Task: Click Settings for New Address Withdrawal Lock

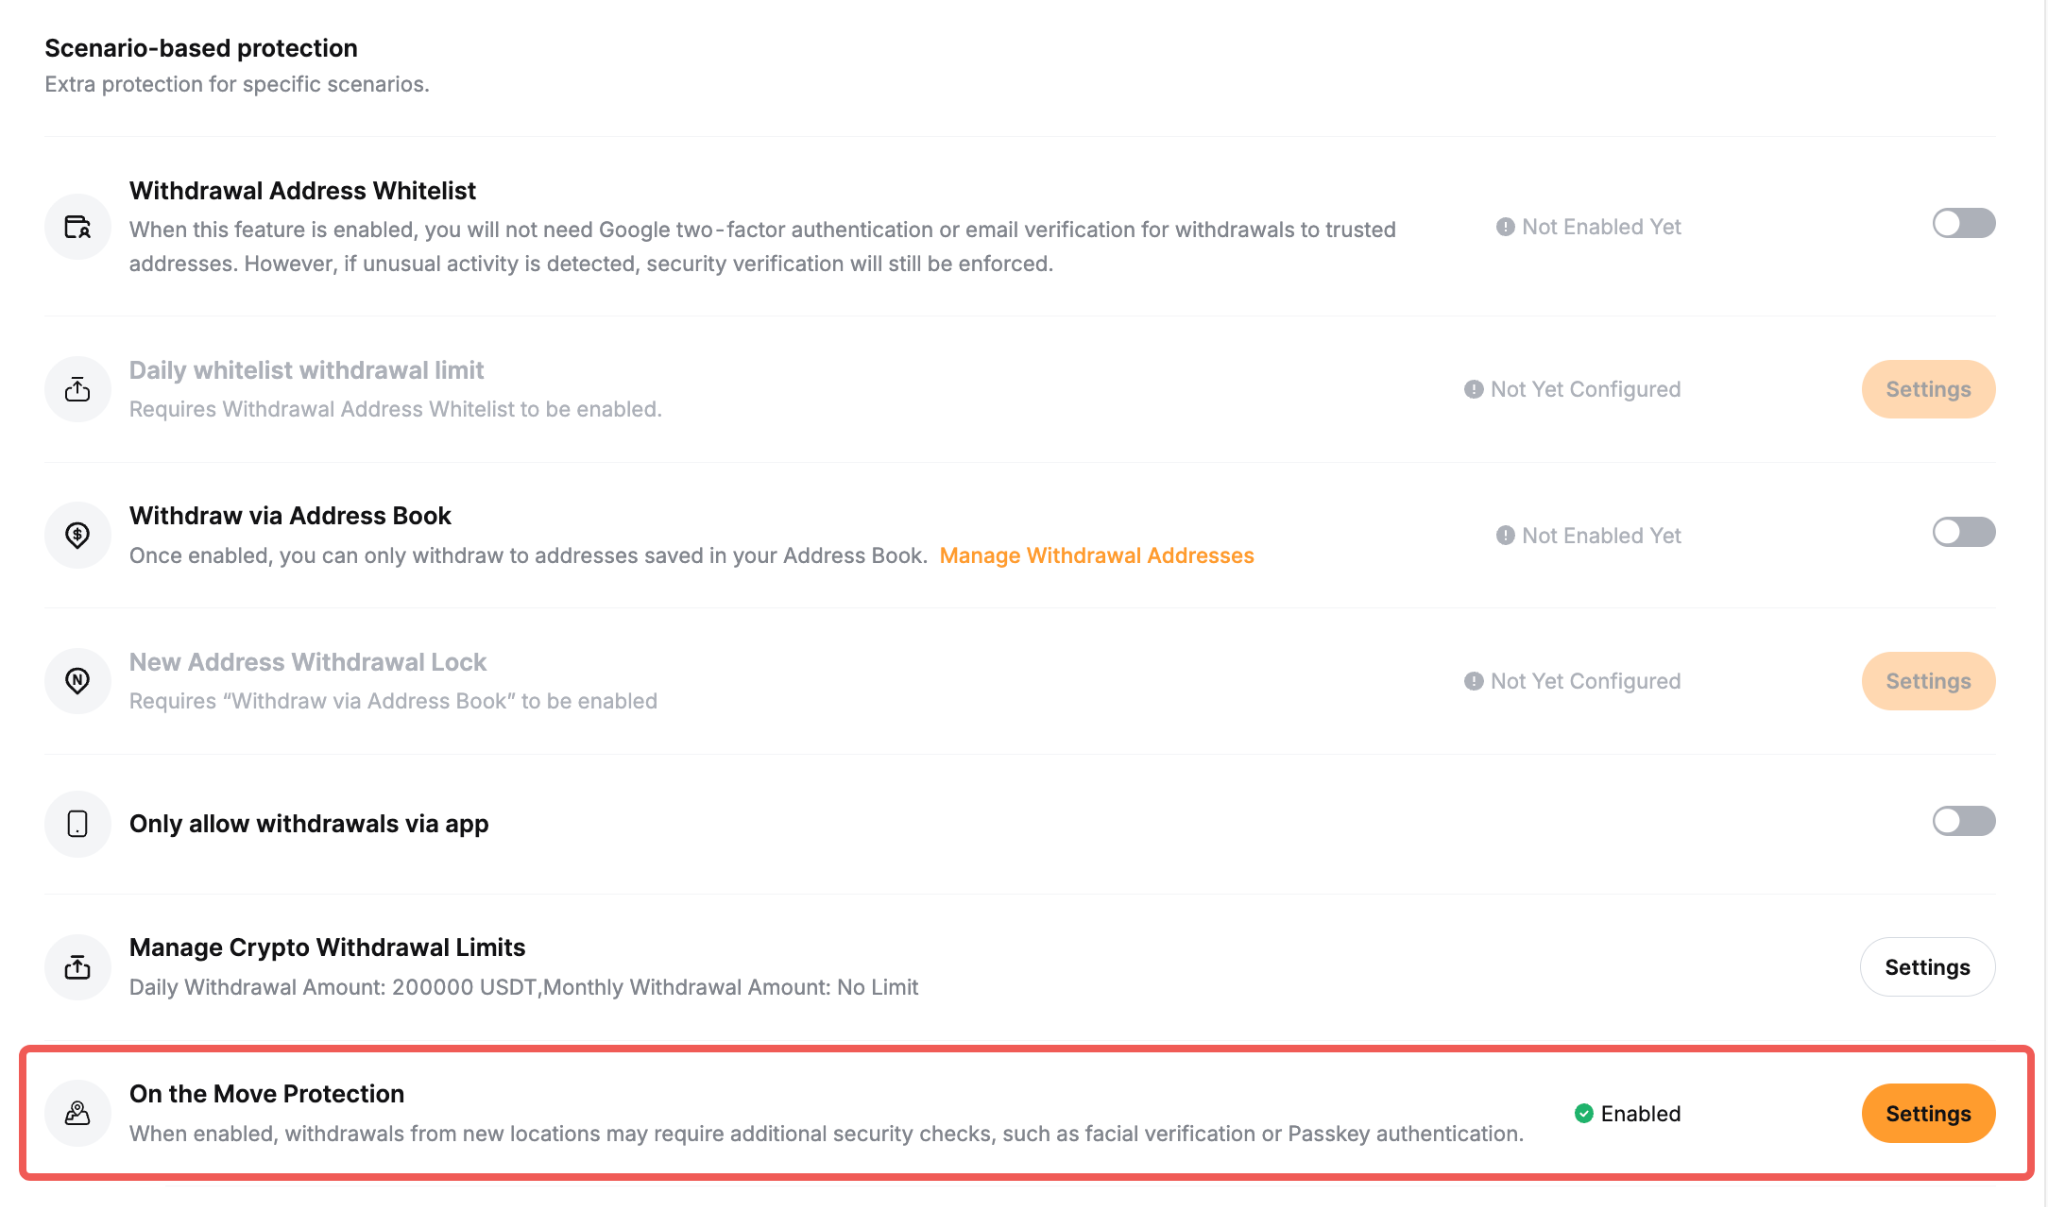Action: (1928, 681)
